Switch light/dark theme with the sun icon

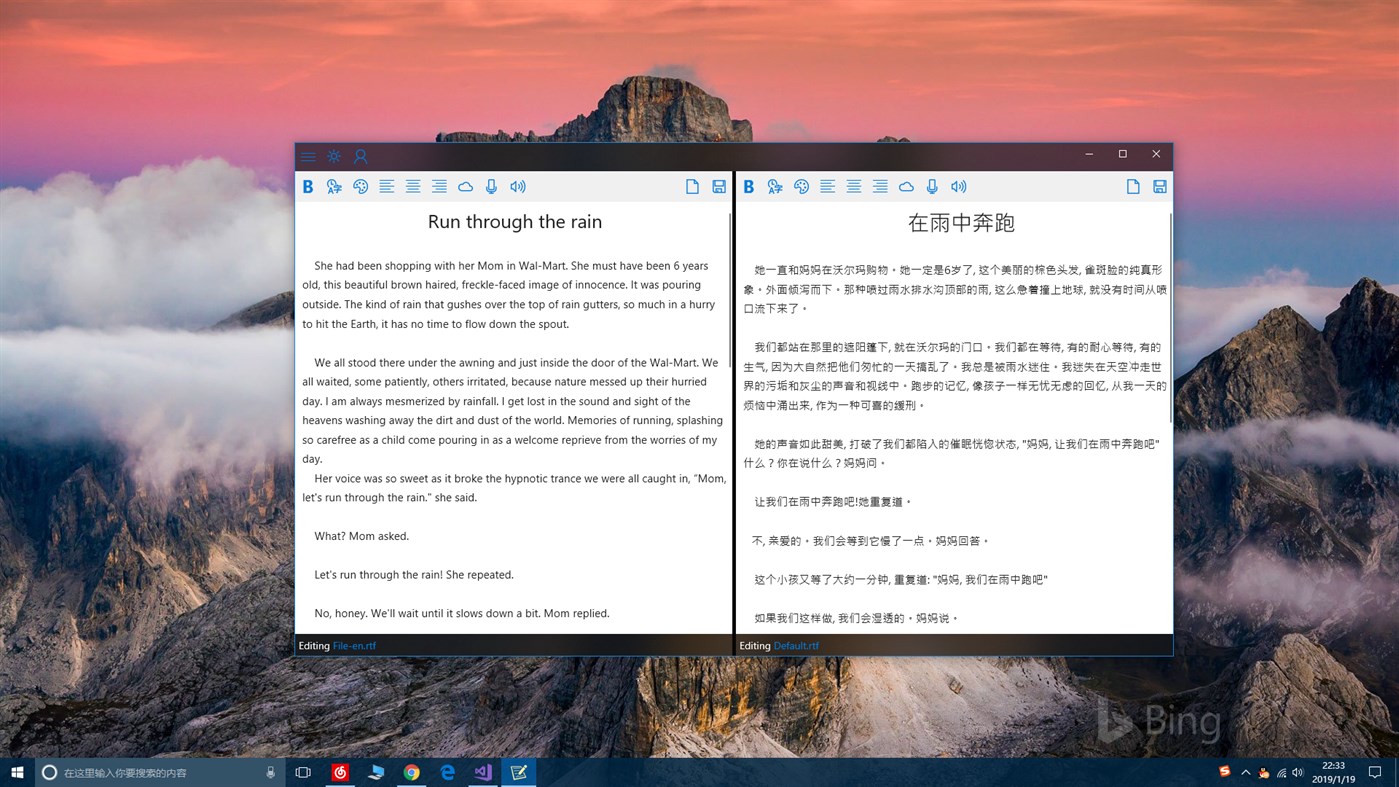[333, 156]
